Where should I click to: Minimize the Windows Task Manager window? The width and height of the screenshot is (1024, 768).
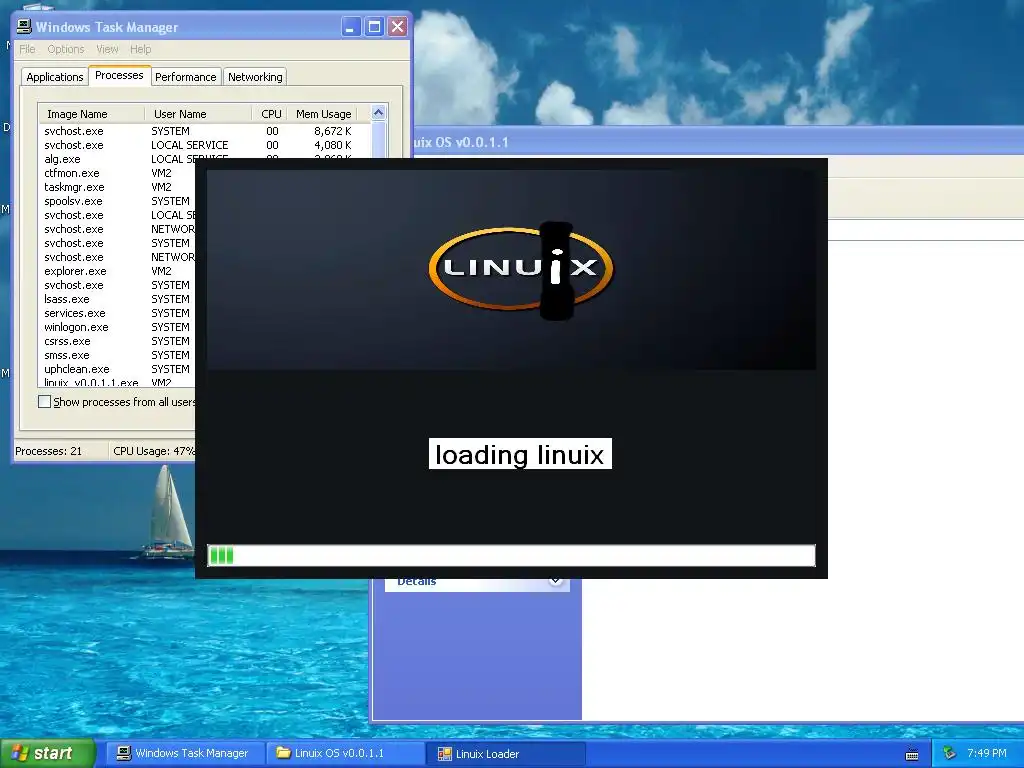[351, 27]
